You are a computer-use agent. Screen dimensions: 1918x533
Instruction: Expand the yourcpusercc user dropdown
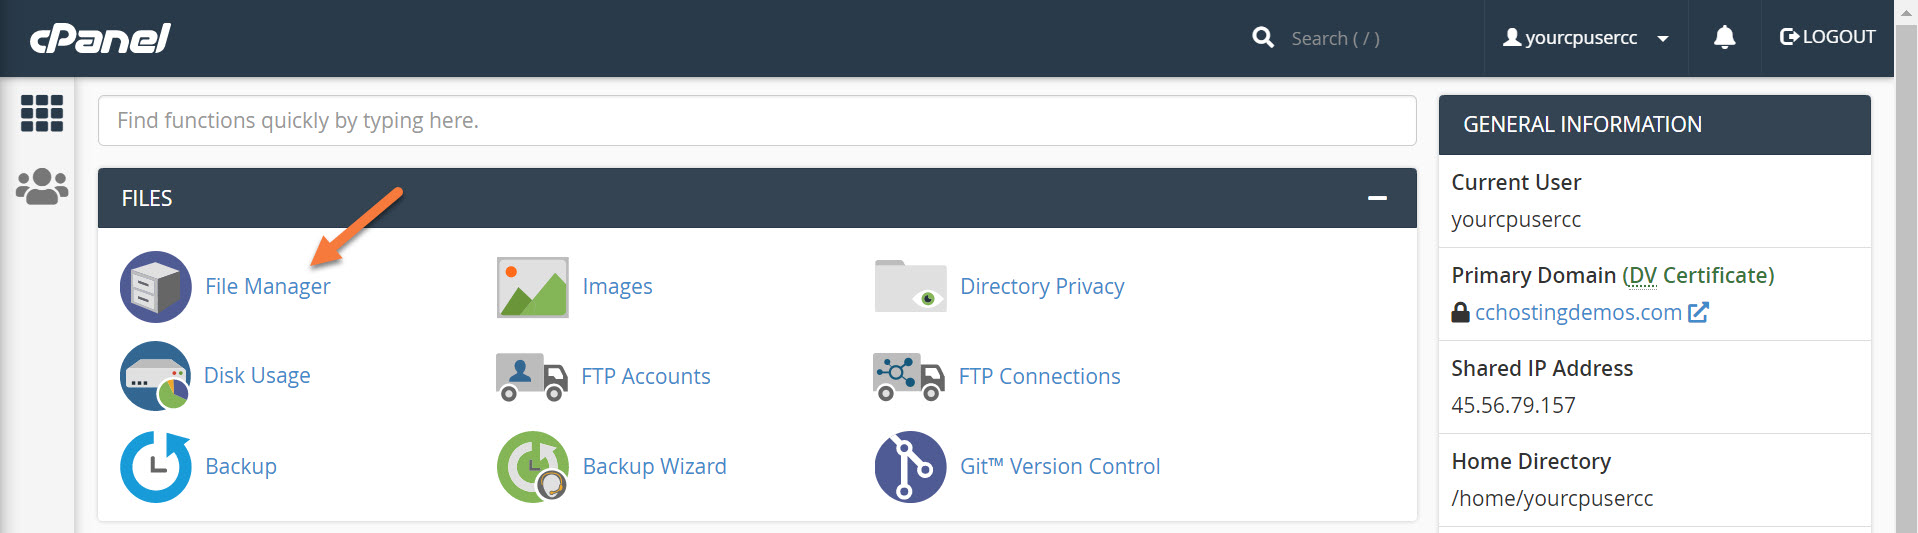[1586, 38]
